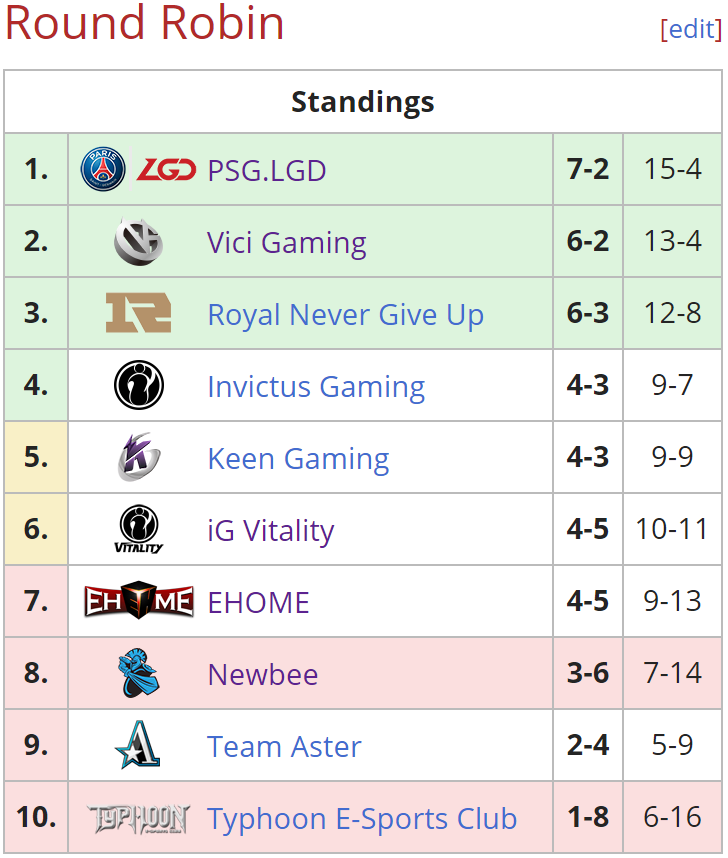This screenshot has height=858, width=728.
Task: Click the PSG Paris crest logo
Action: (103, 169)
